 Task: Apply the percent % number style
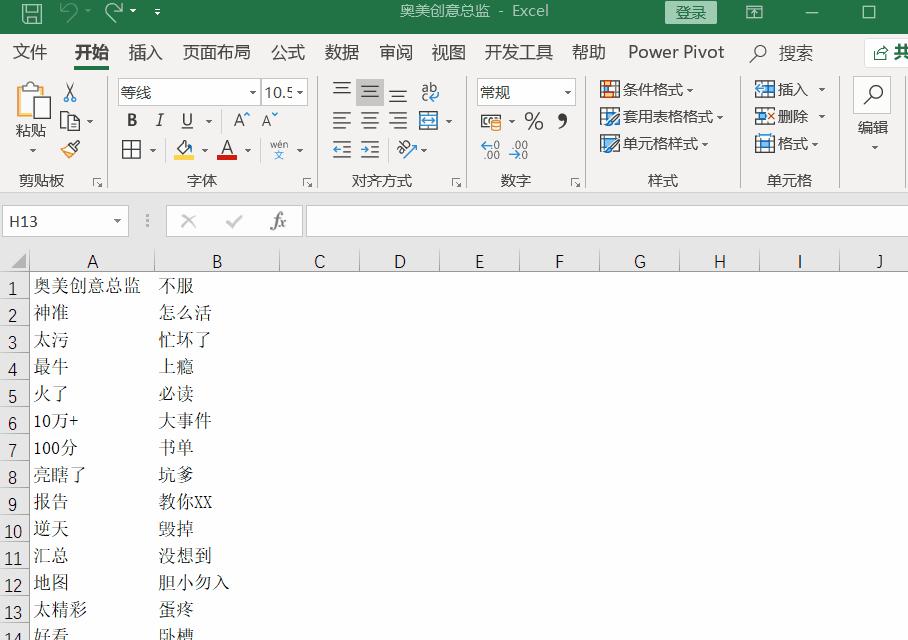coord(533,120)
